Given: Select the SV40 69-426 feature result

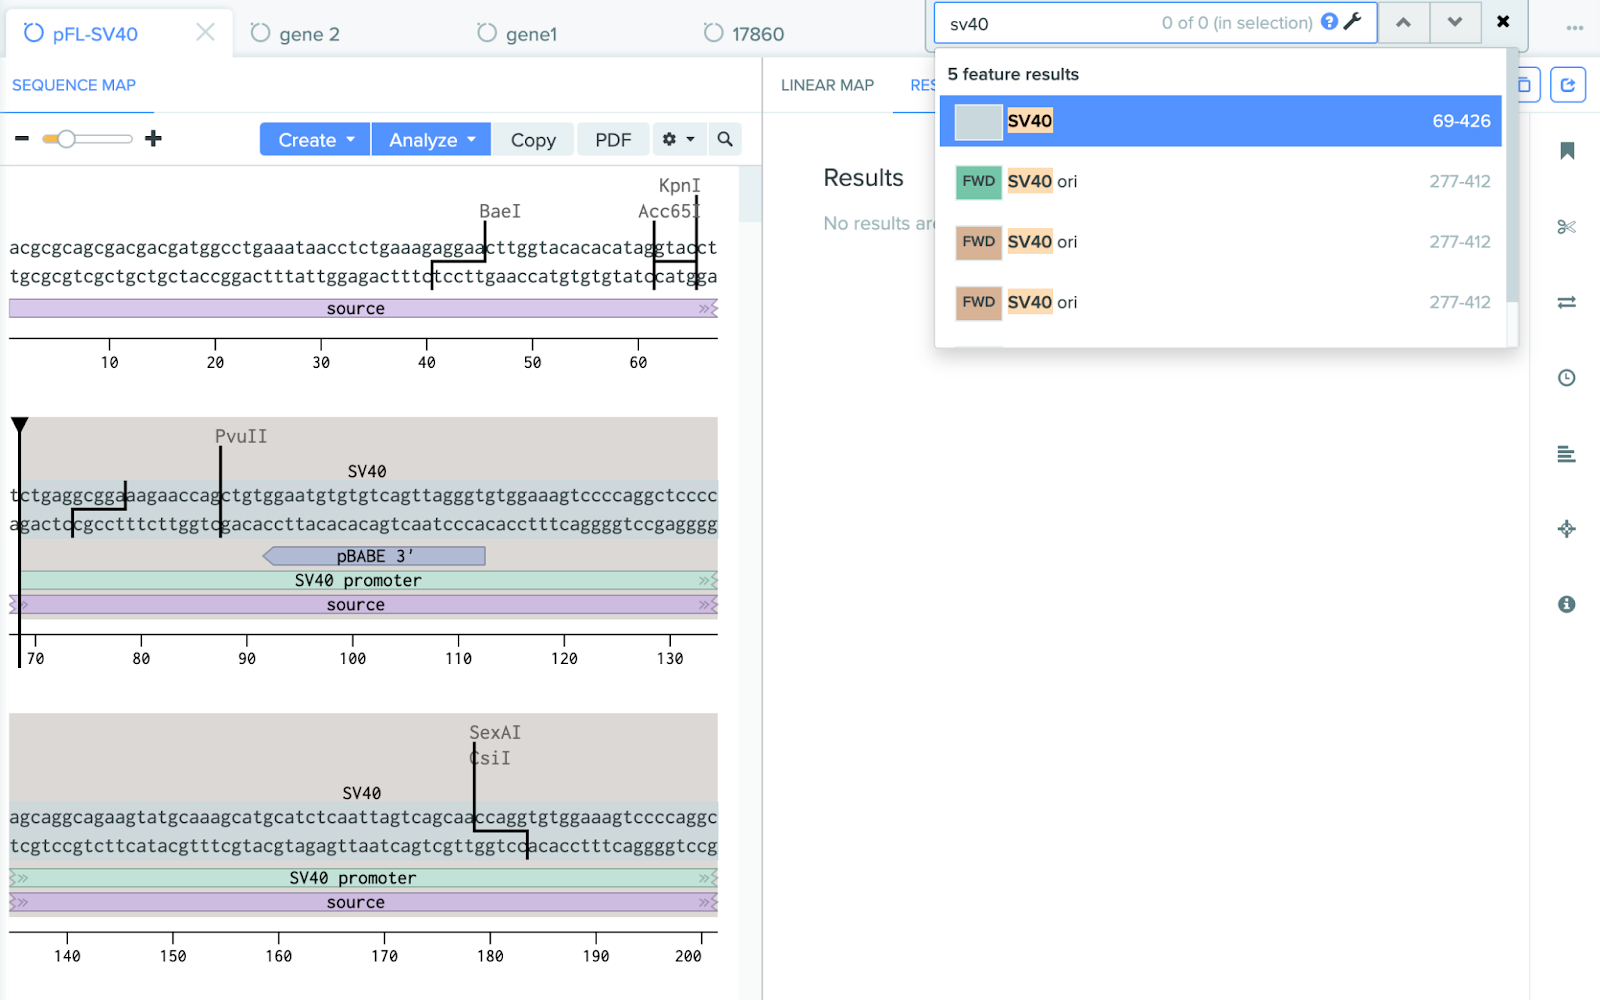Looking at the screenshot, I should [x=1220, y=121].
